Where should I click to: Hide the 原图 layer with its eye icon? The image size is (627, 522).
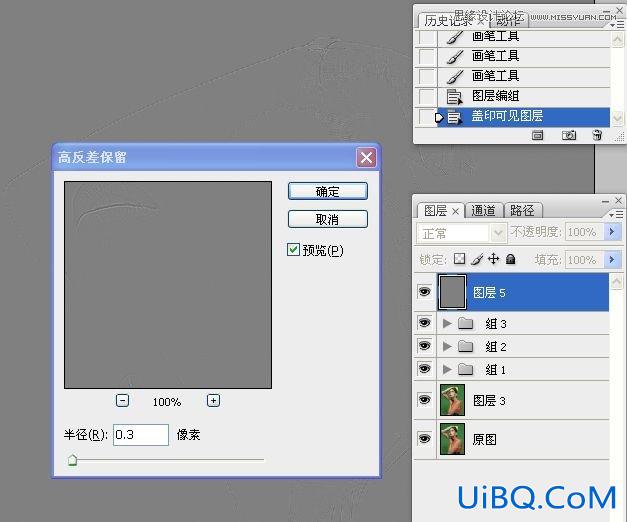(x=424, y=438)
